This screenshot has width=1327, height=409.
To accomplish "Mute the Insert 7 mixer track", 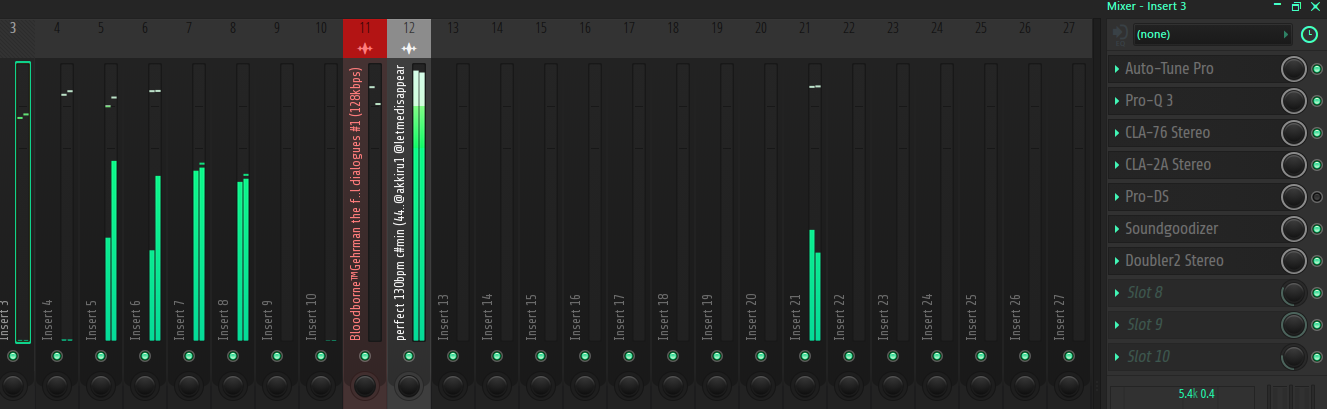I will [x=189, y=356].
